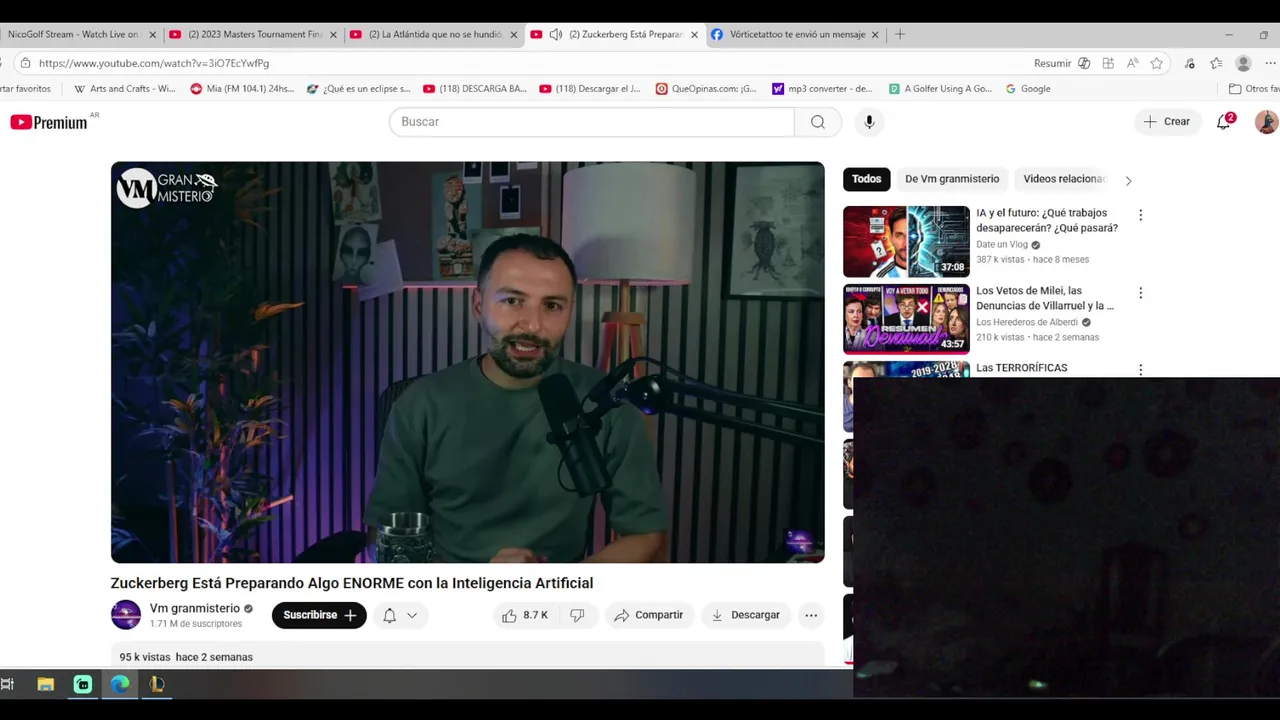Open File Explorer from the taskbar
1280x720 pixels.
click(45, 684)
